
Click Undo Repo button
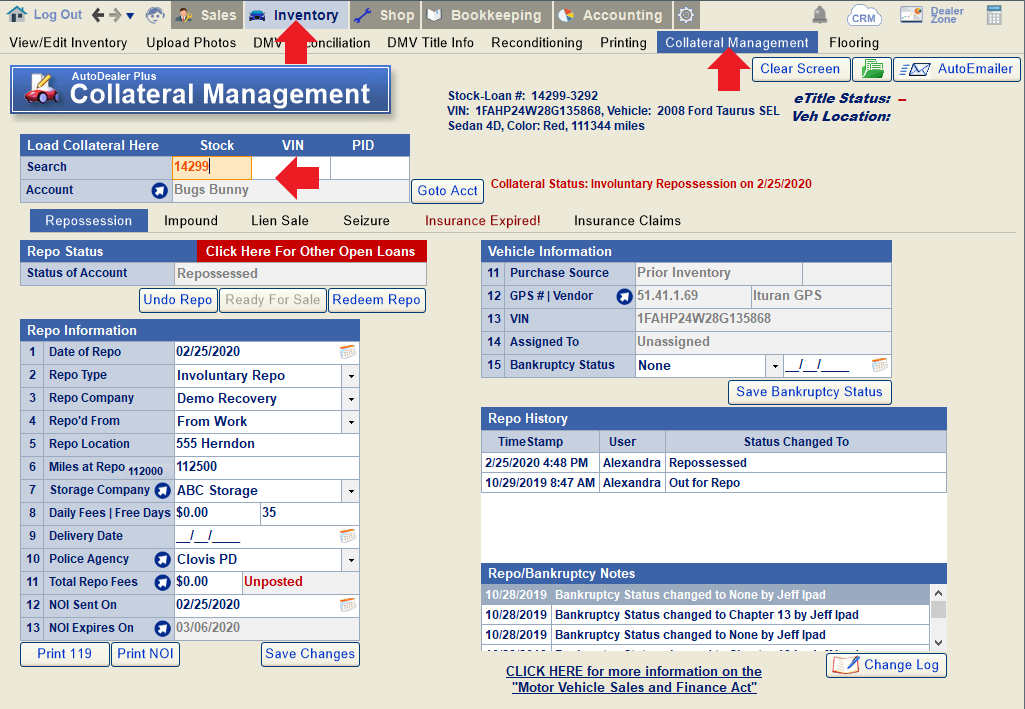(178, 300)
